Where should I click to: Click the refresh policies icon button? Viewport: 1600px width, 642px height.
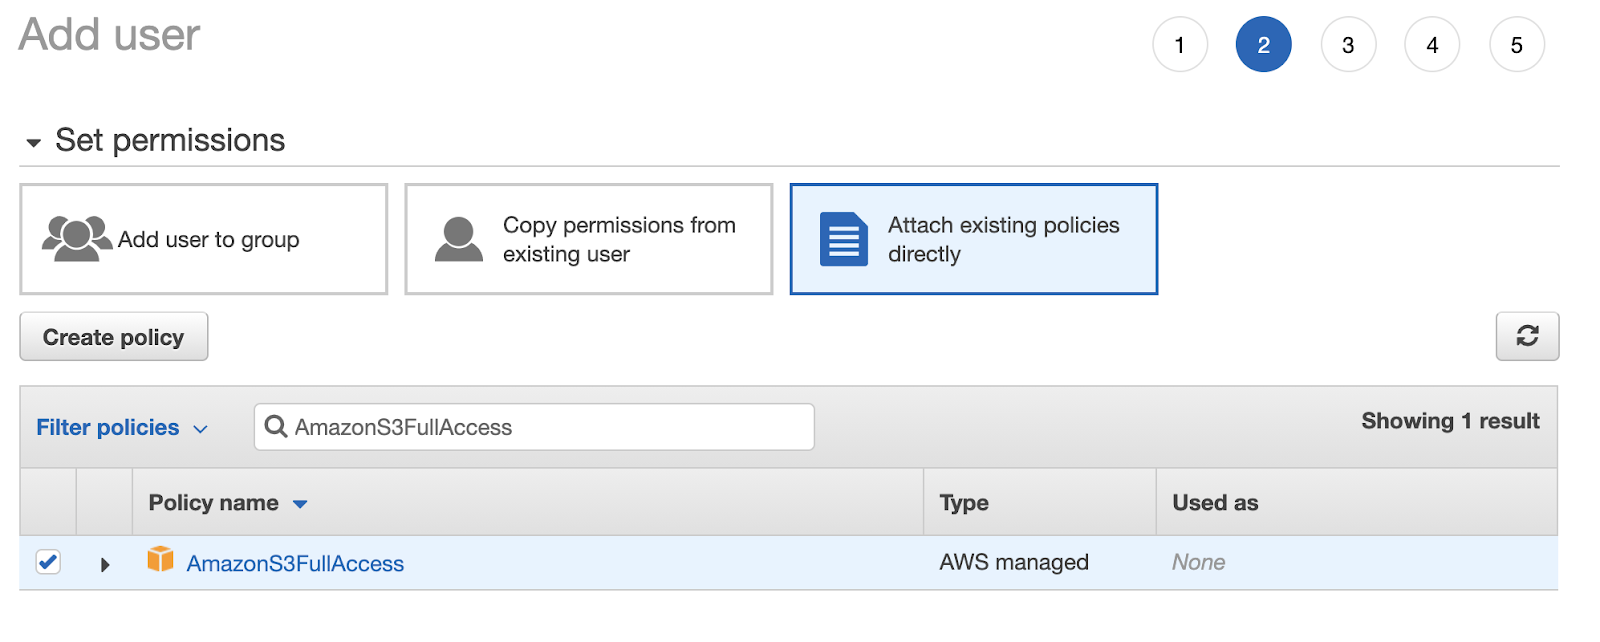[1527, 336]
